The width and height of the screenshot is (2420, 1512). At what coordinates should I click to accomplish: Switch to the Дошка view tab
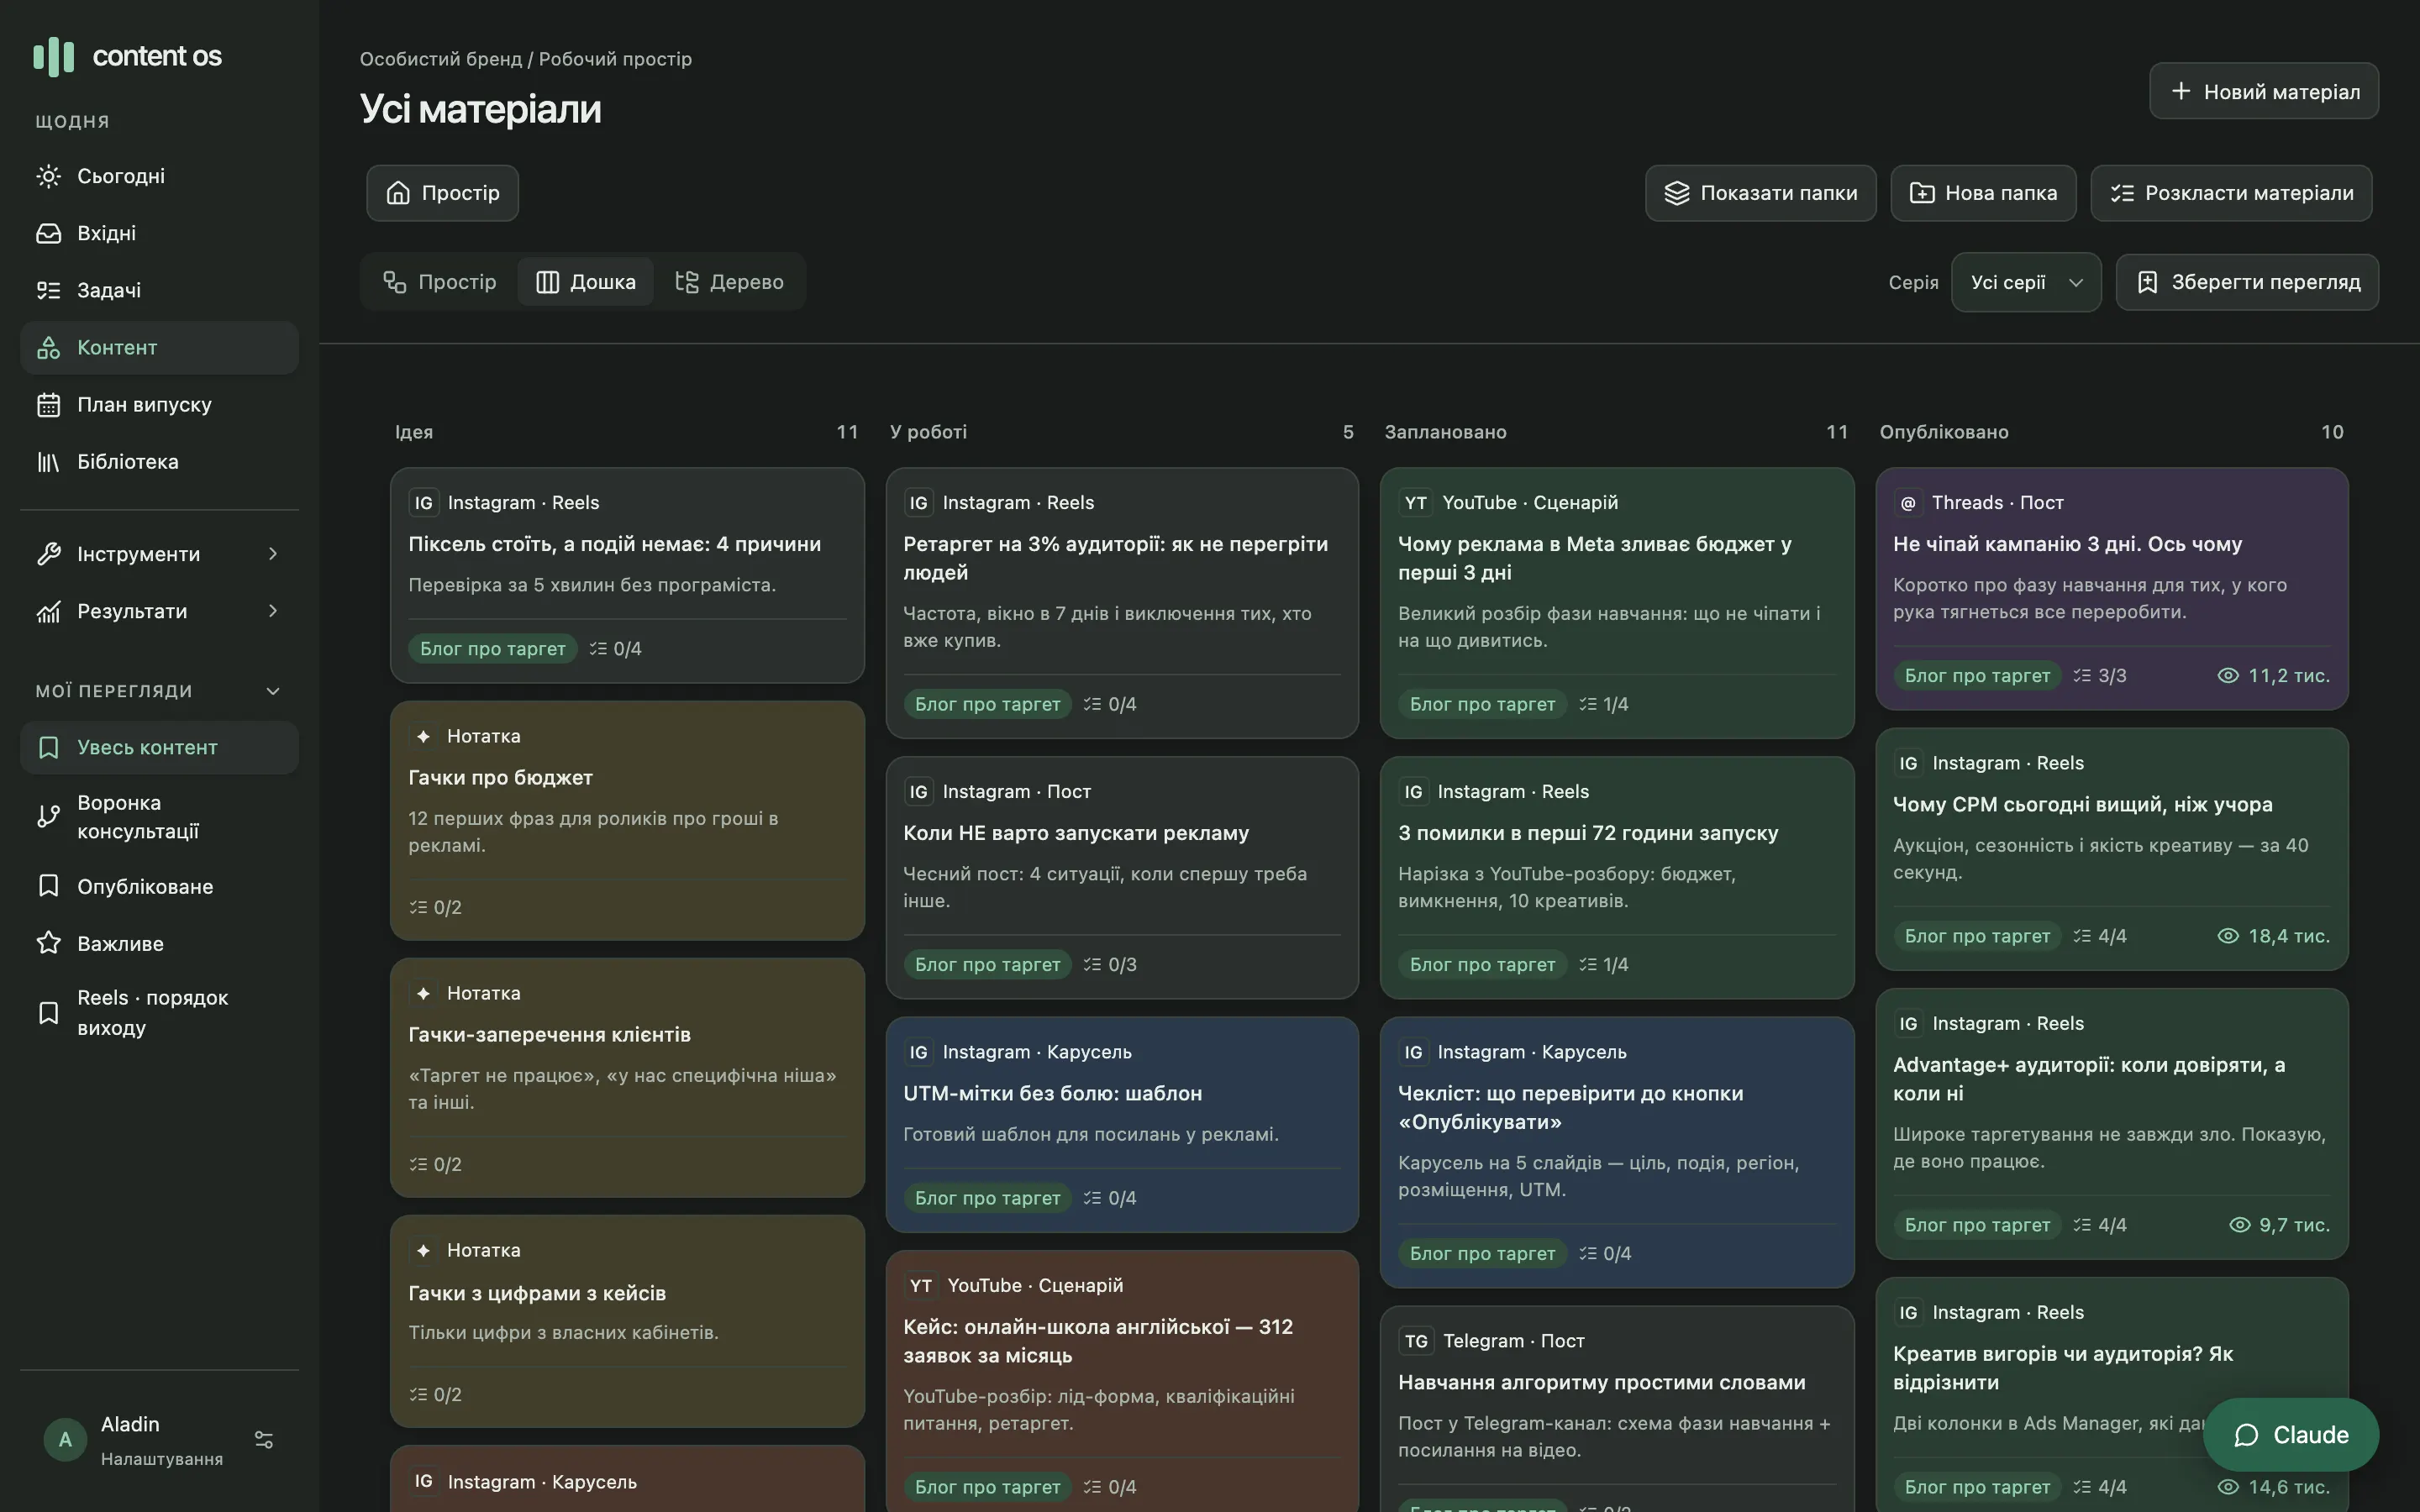[x=586, y=282]
